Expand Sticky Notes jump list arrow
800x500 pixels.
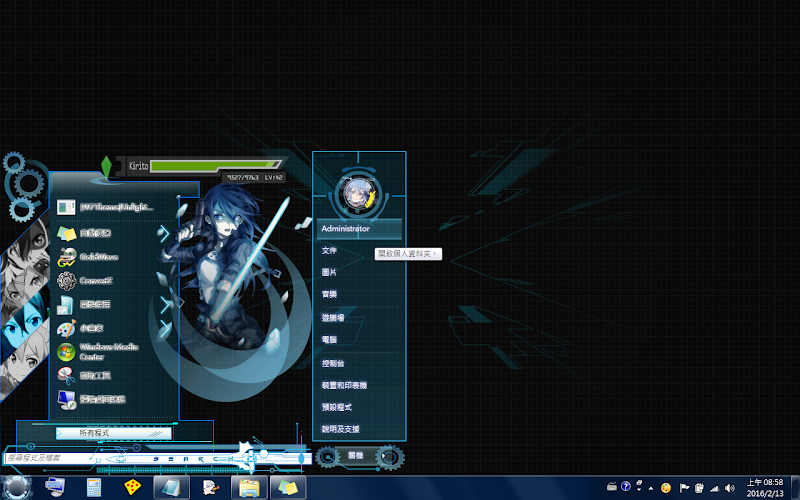[x=164, y=233]
